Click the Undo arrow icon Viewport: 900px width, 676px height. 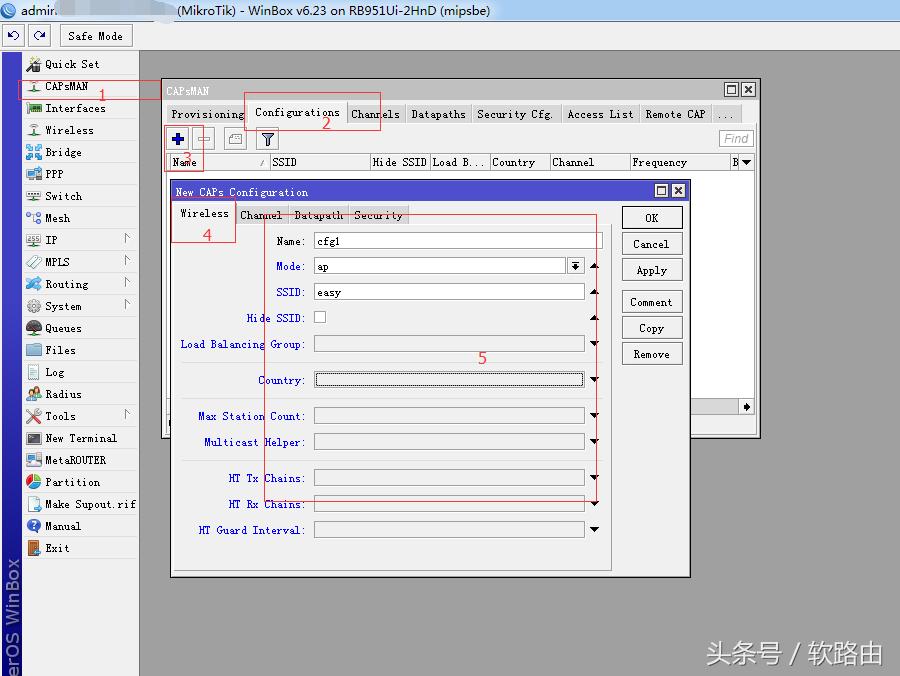[14, 36]
